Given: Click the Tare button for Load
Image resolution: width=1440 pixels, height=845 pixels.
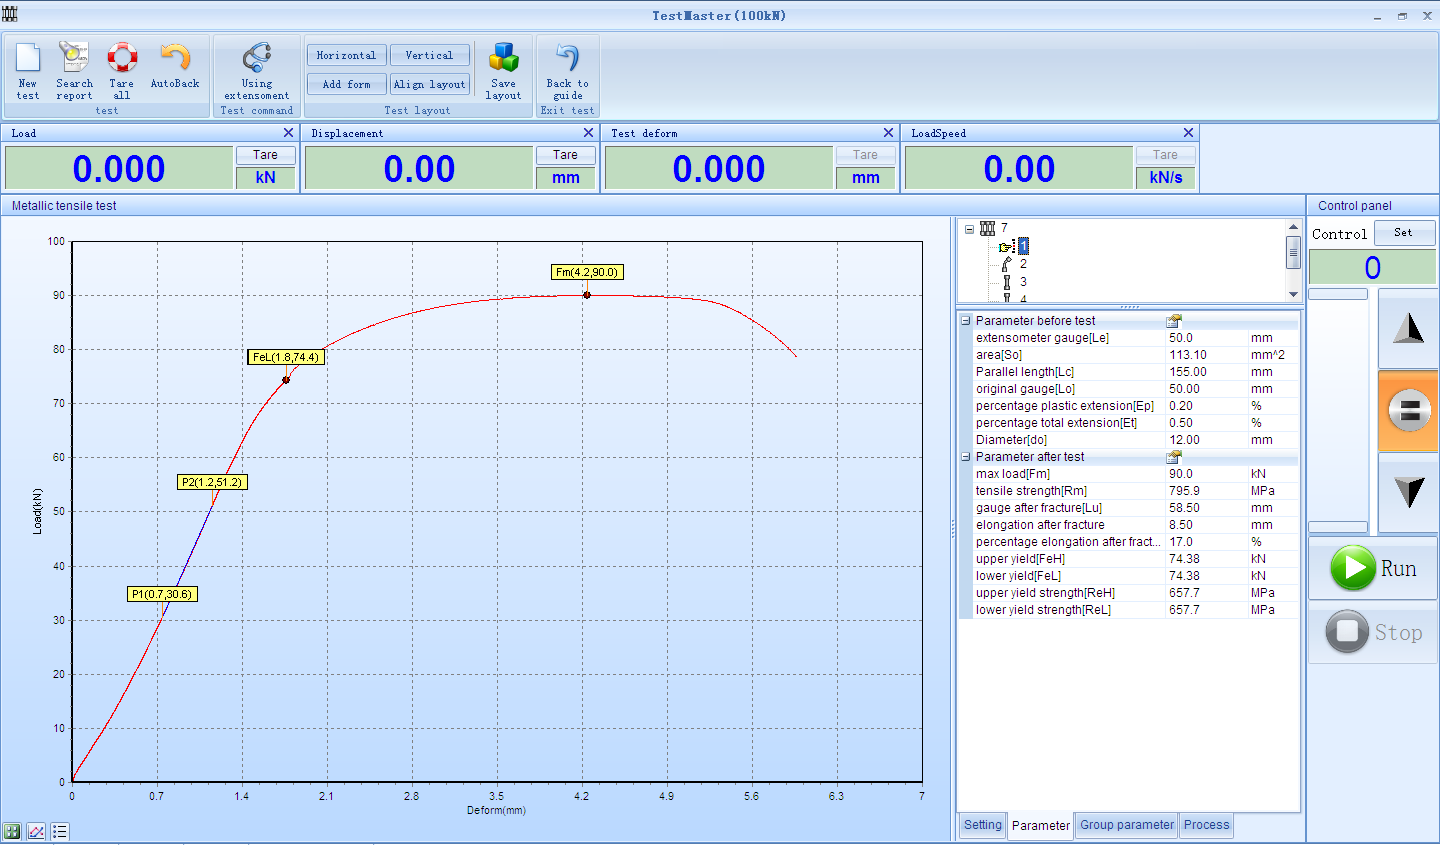Looking at the screenshot, I should click(x=265, y=155).
